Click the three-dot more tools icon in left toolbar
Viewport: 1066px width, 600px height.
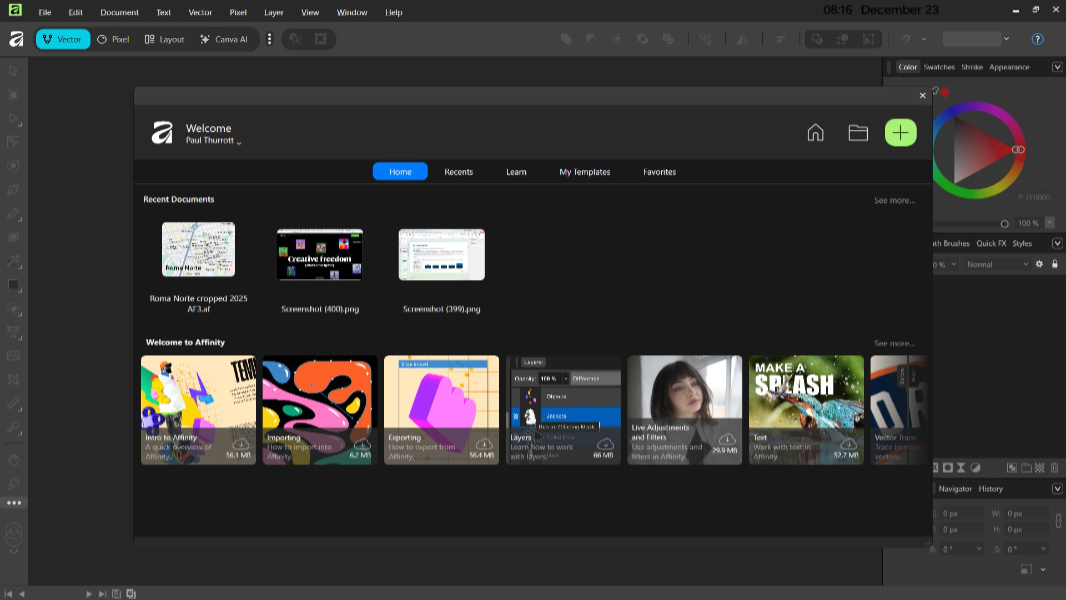pos(14,503)
